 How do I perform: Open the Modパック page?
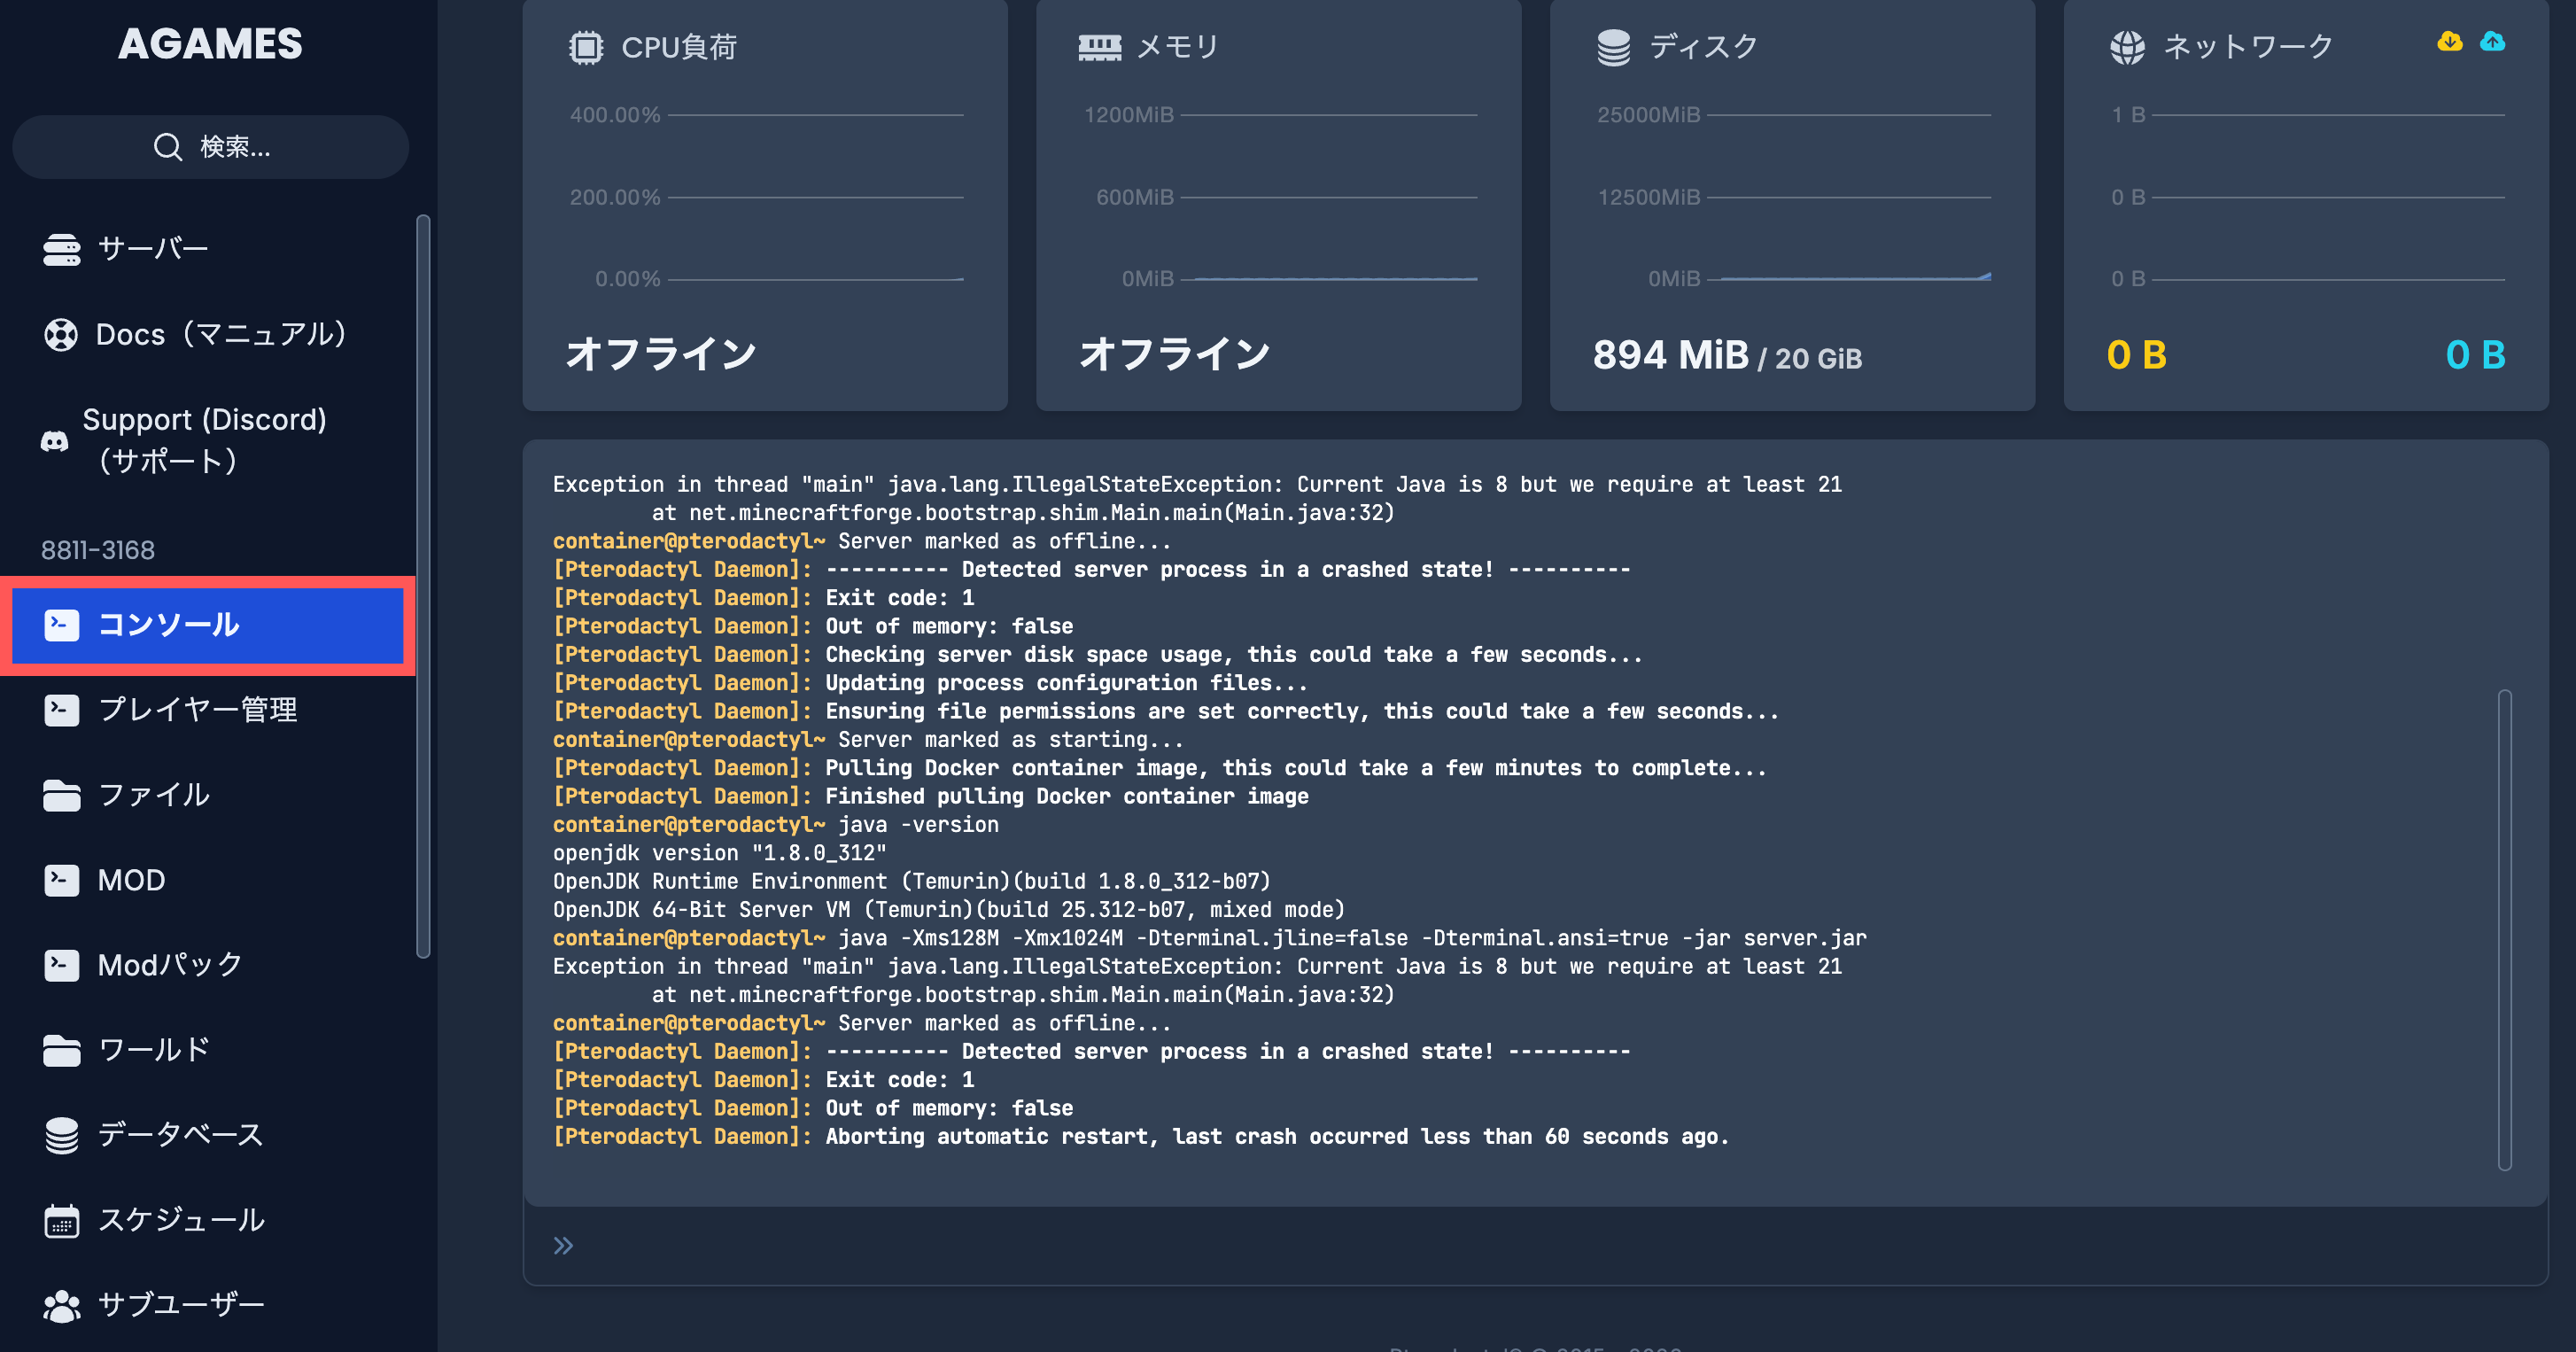(170, 965)
